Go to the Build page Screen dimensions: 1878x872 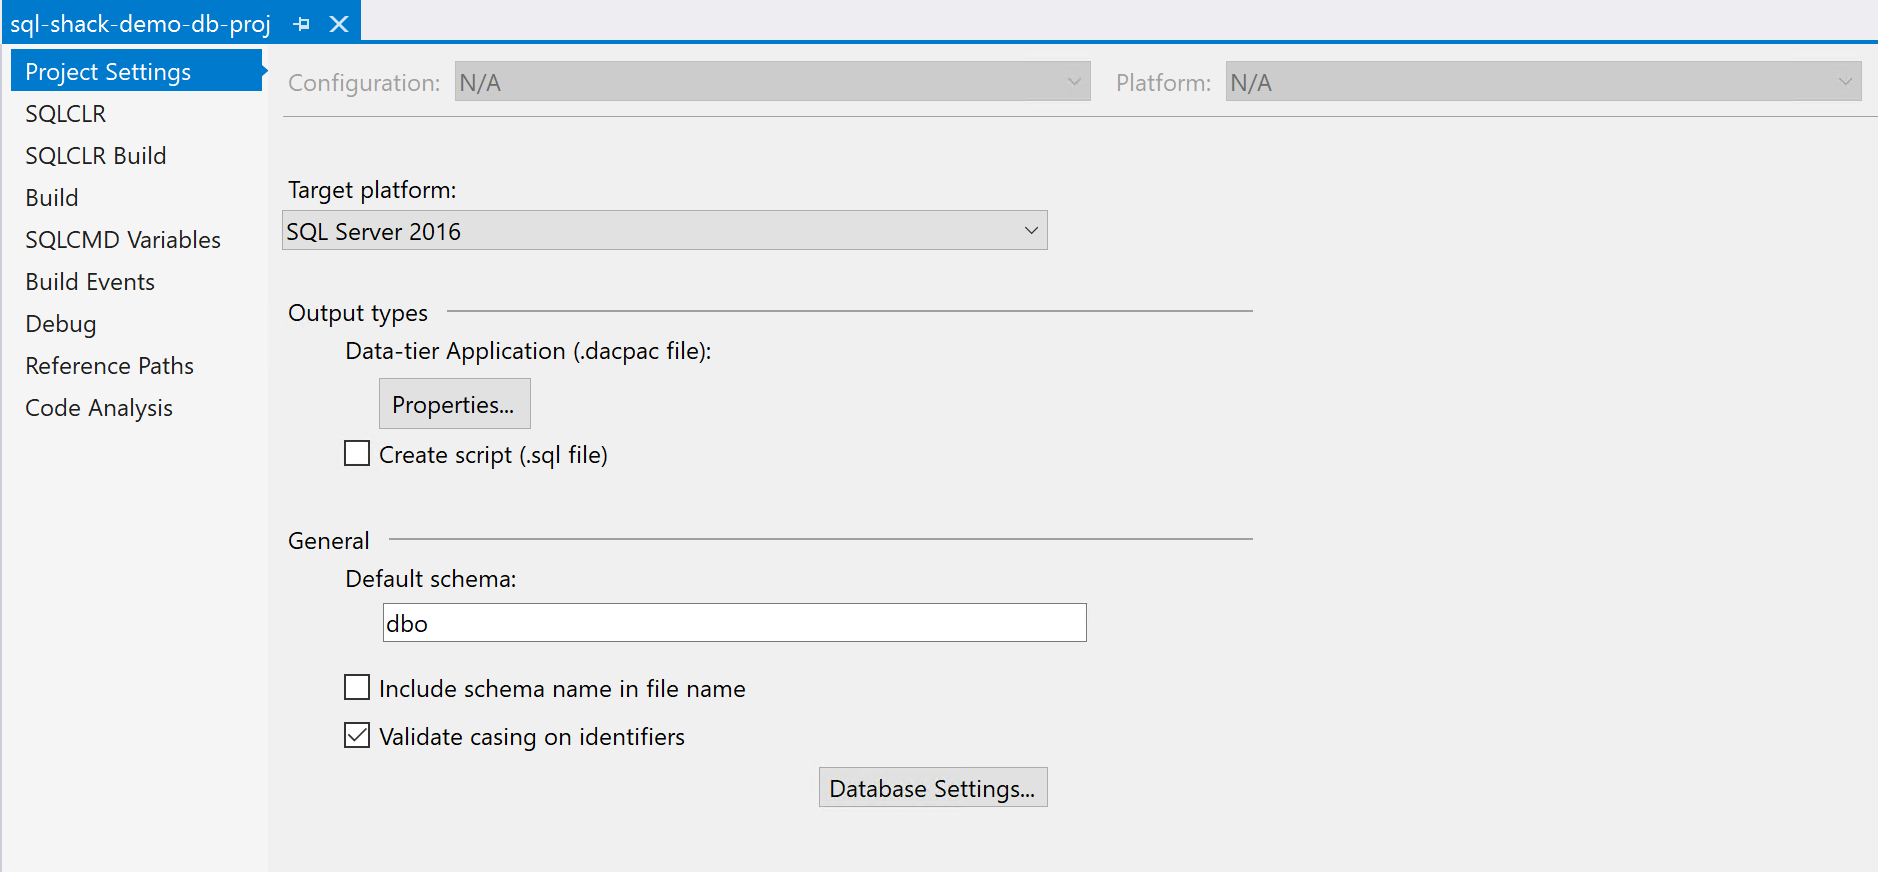pos(52,198)
